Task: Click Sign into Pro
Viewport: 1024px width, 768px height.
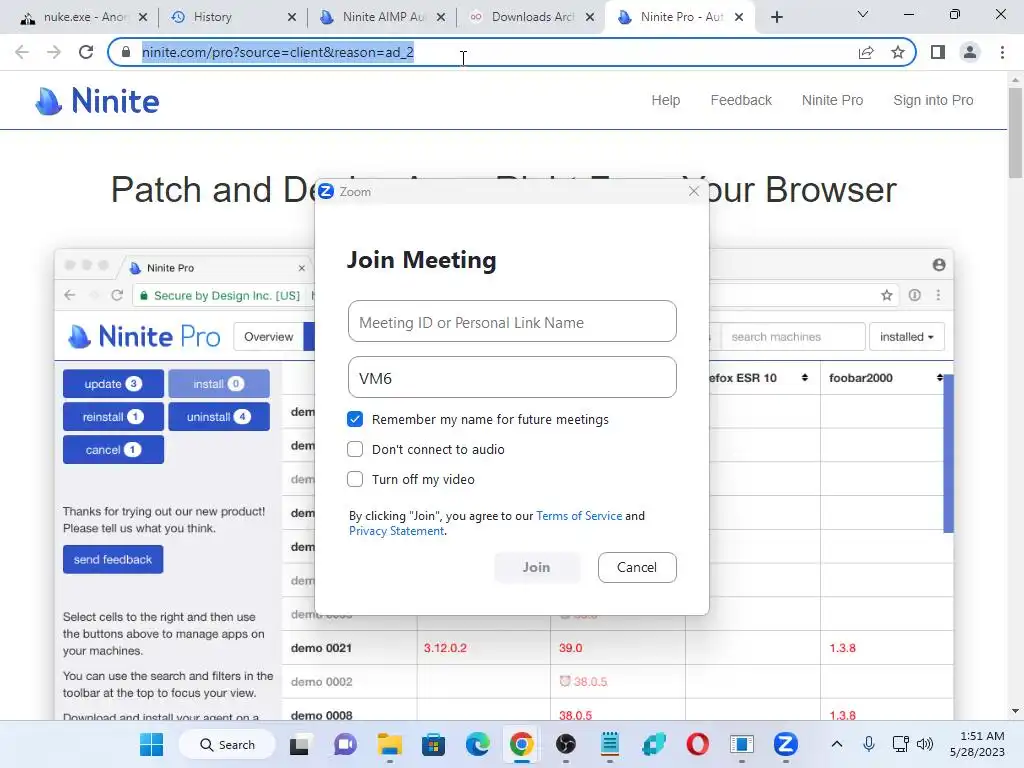Action: 933,101
